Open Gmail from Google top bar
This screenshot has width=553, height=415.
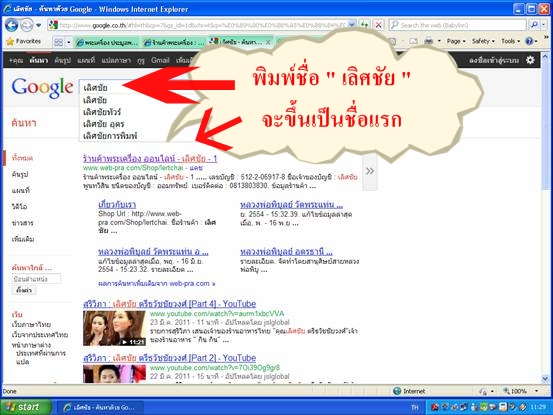click(160, 60)
